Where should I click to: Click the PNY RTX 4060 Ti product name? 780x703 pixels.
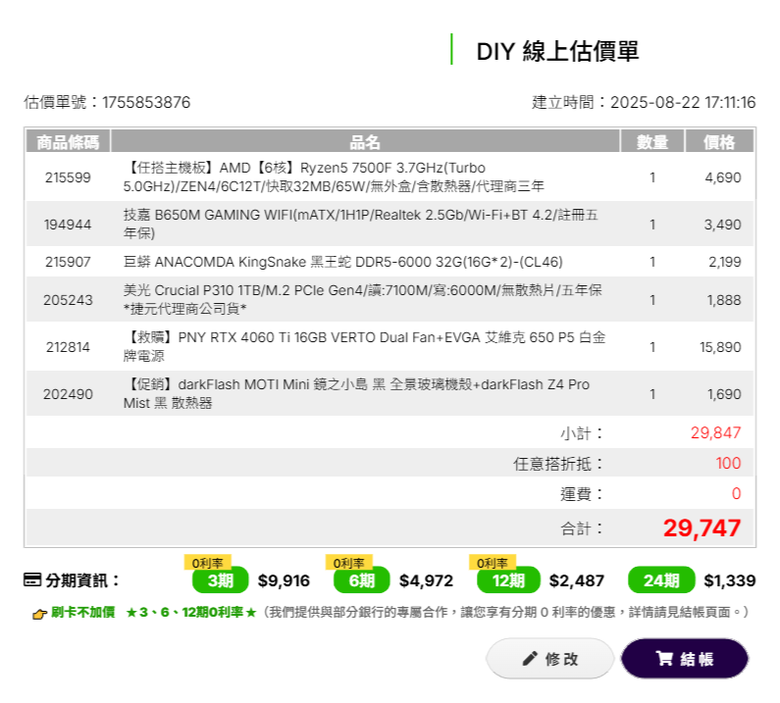pyautogui.click(x=364, y=346)
